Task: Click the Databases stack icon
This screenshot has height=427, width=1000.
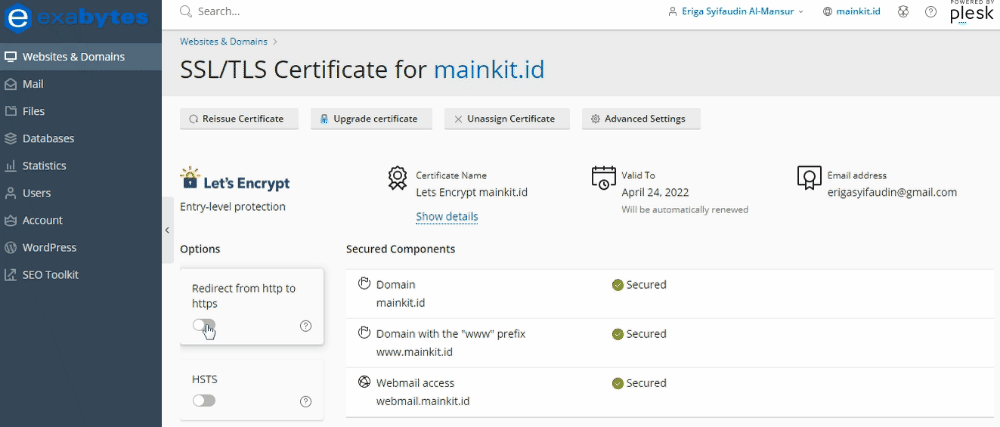Action: pyautogui.click(x=10, y=138)
